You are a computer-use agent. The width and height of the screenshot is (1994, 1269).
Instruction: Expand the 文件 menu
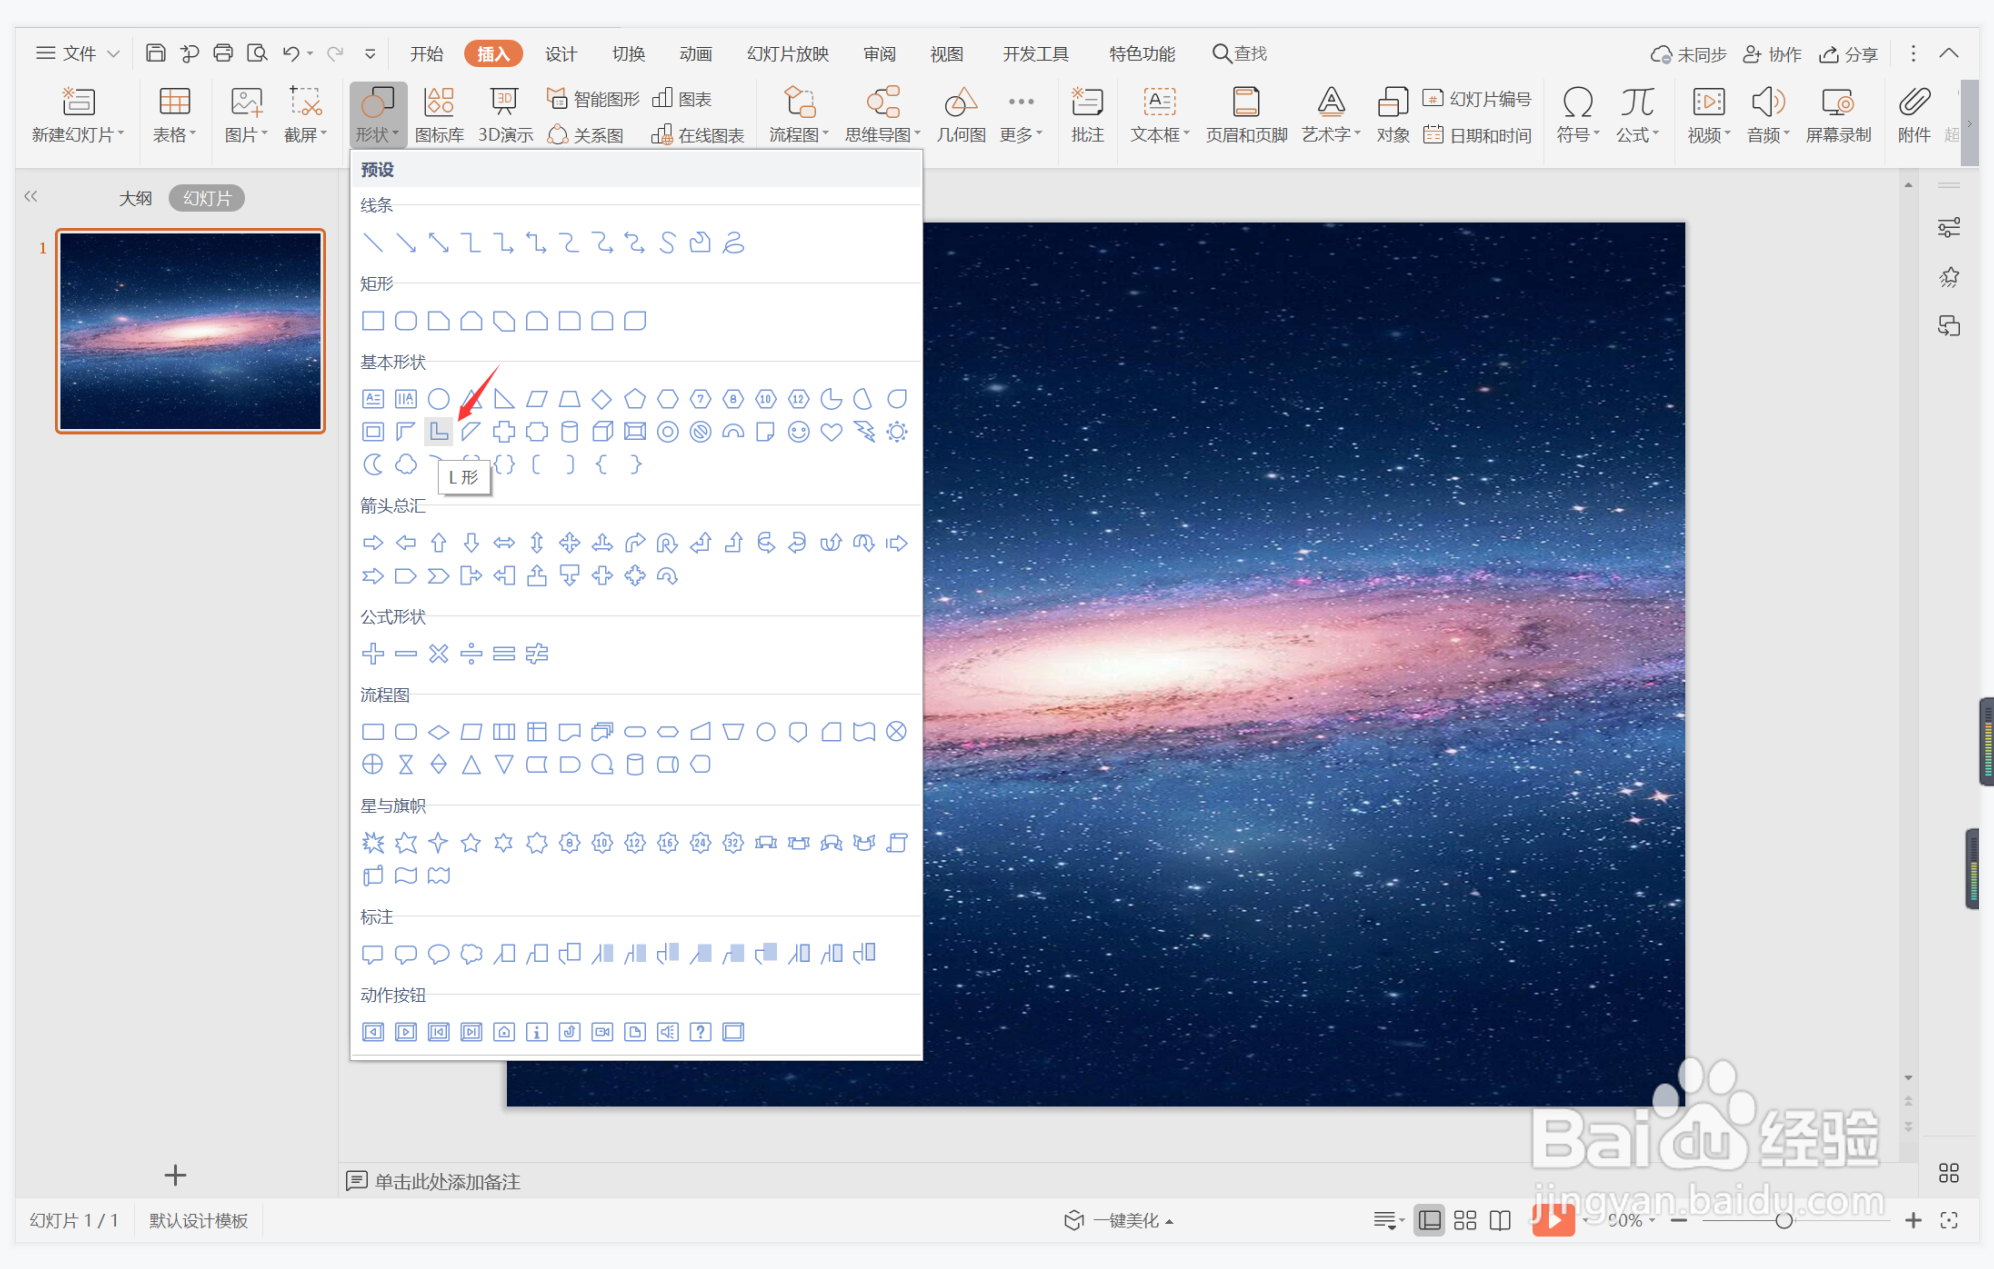coord(78,53)
